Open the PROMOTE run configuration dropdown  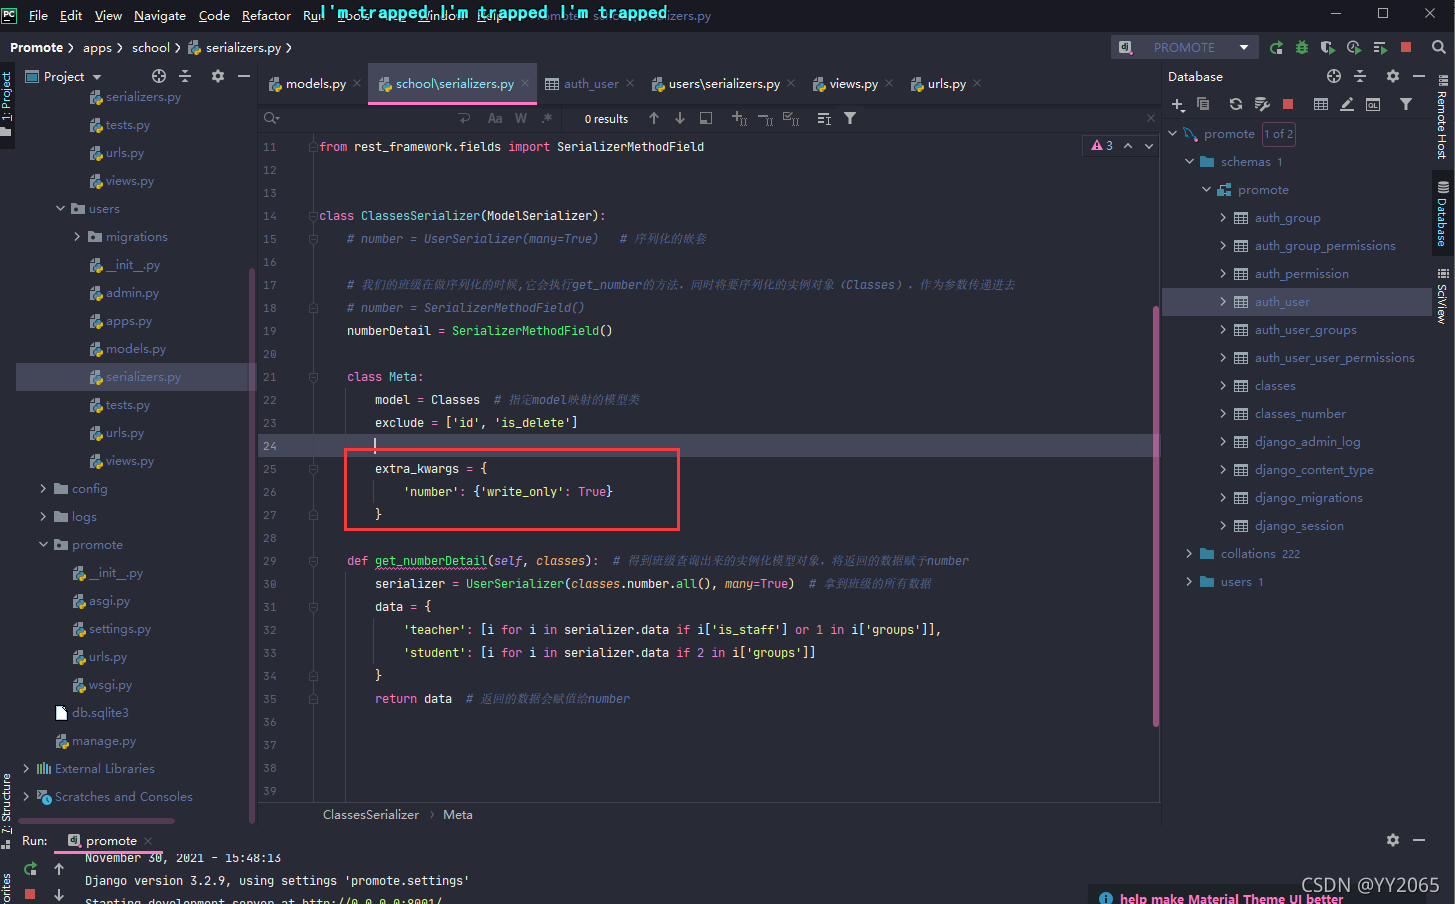[1184, 47]
